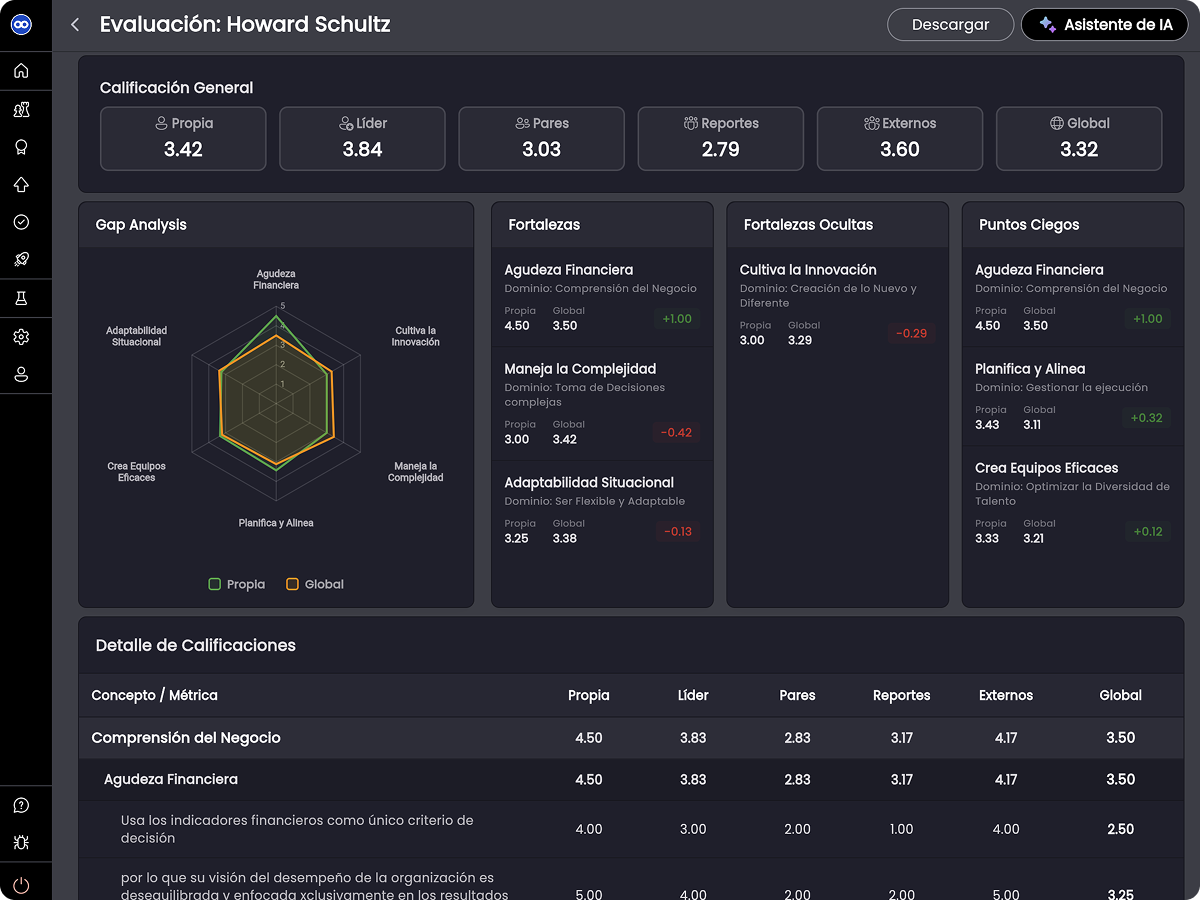This screenshot has width=1200, height=900.
Task: Open the flask lab icon in sidebar
Action: click(x=21, y=299)
